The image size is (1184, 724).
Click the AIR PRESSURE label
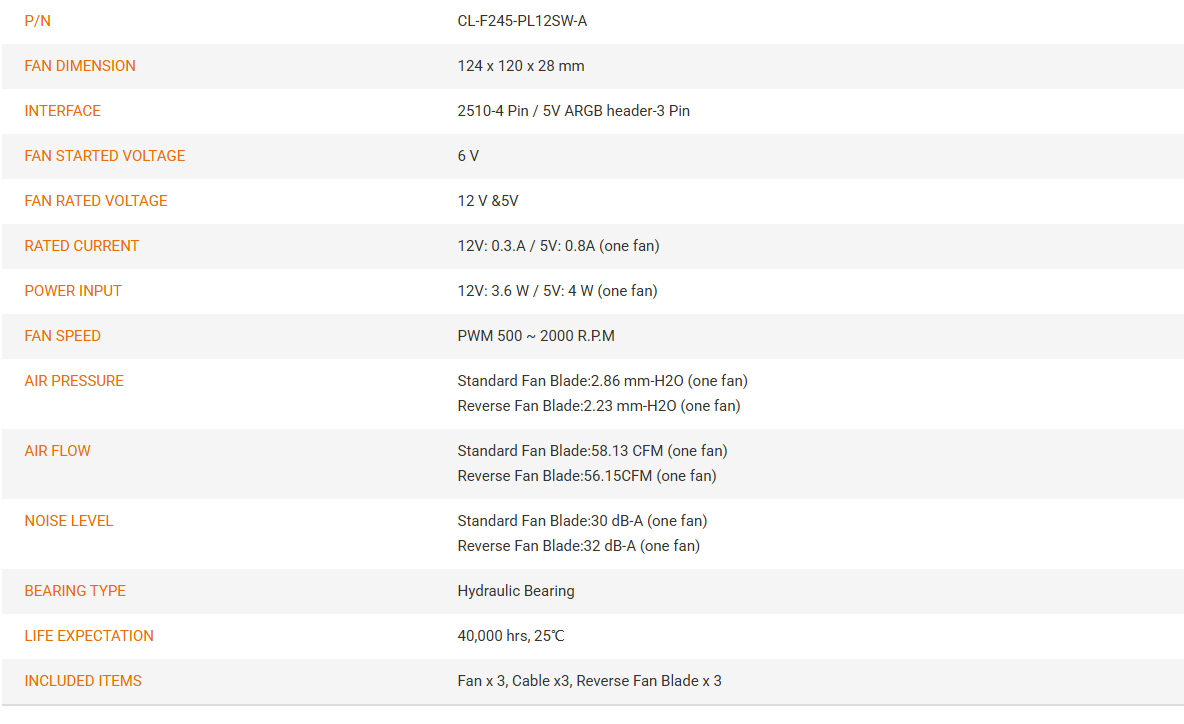73,381
